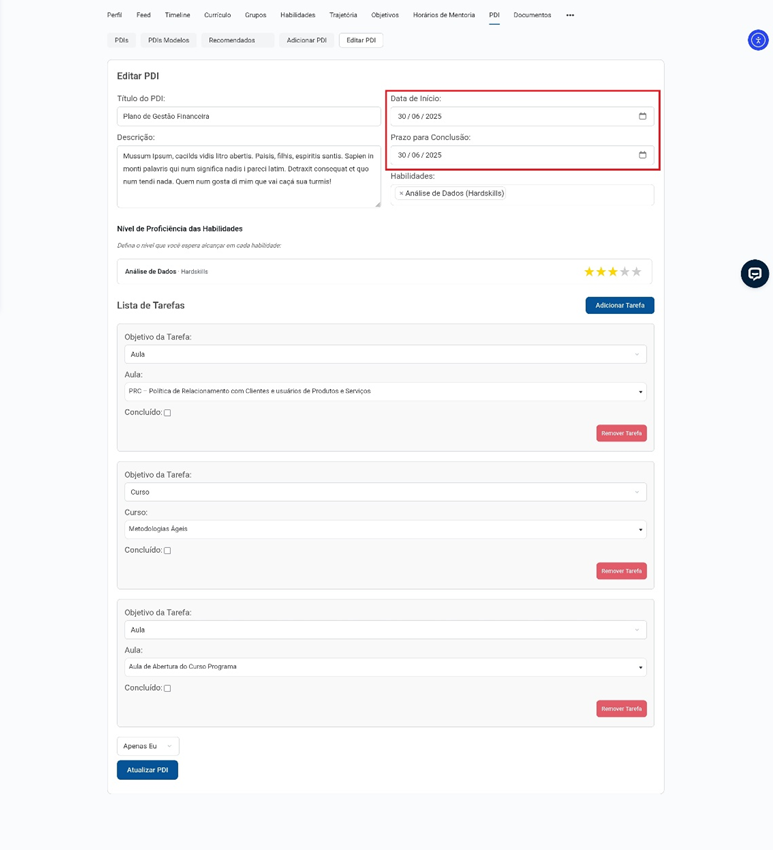
Task: Click the three-dots more menu in navigation
Action: (x=570, y=15)
